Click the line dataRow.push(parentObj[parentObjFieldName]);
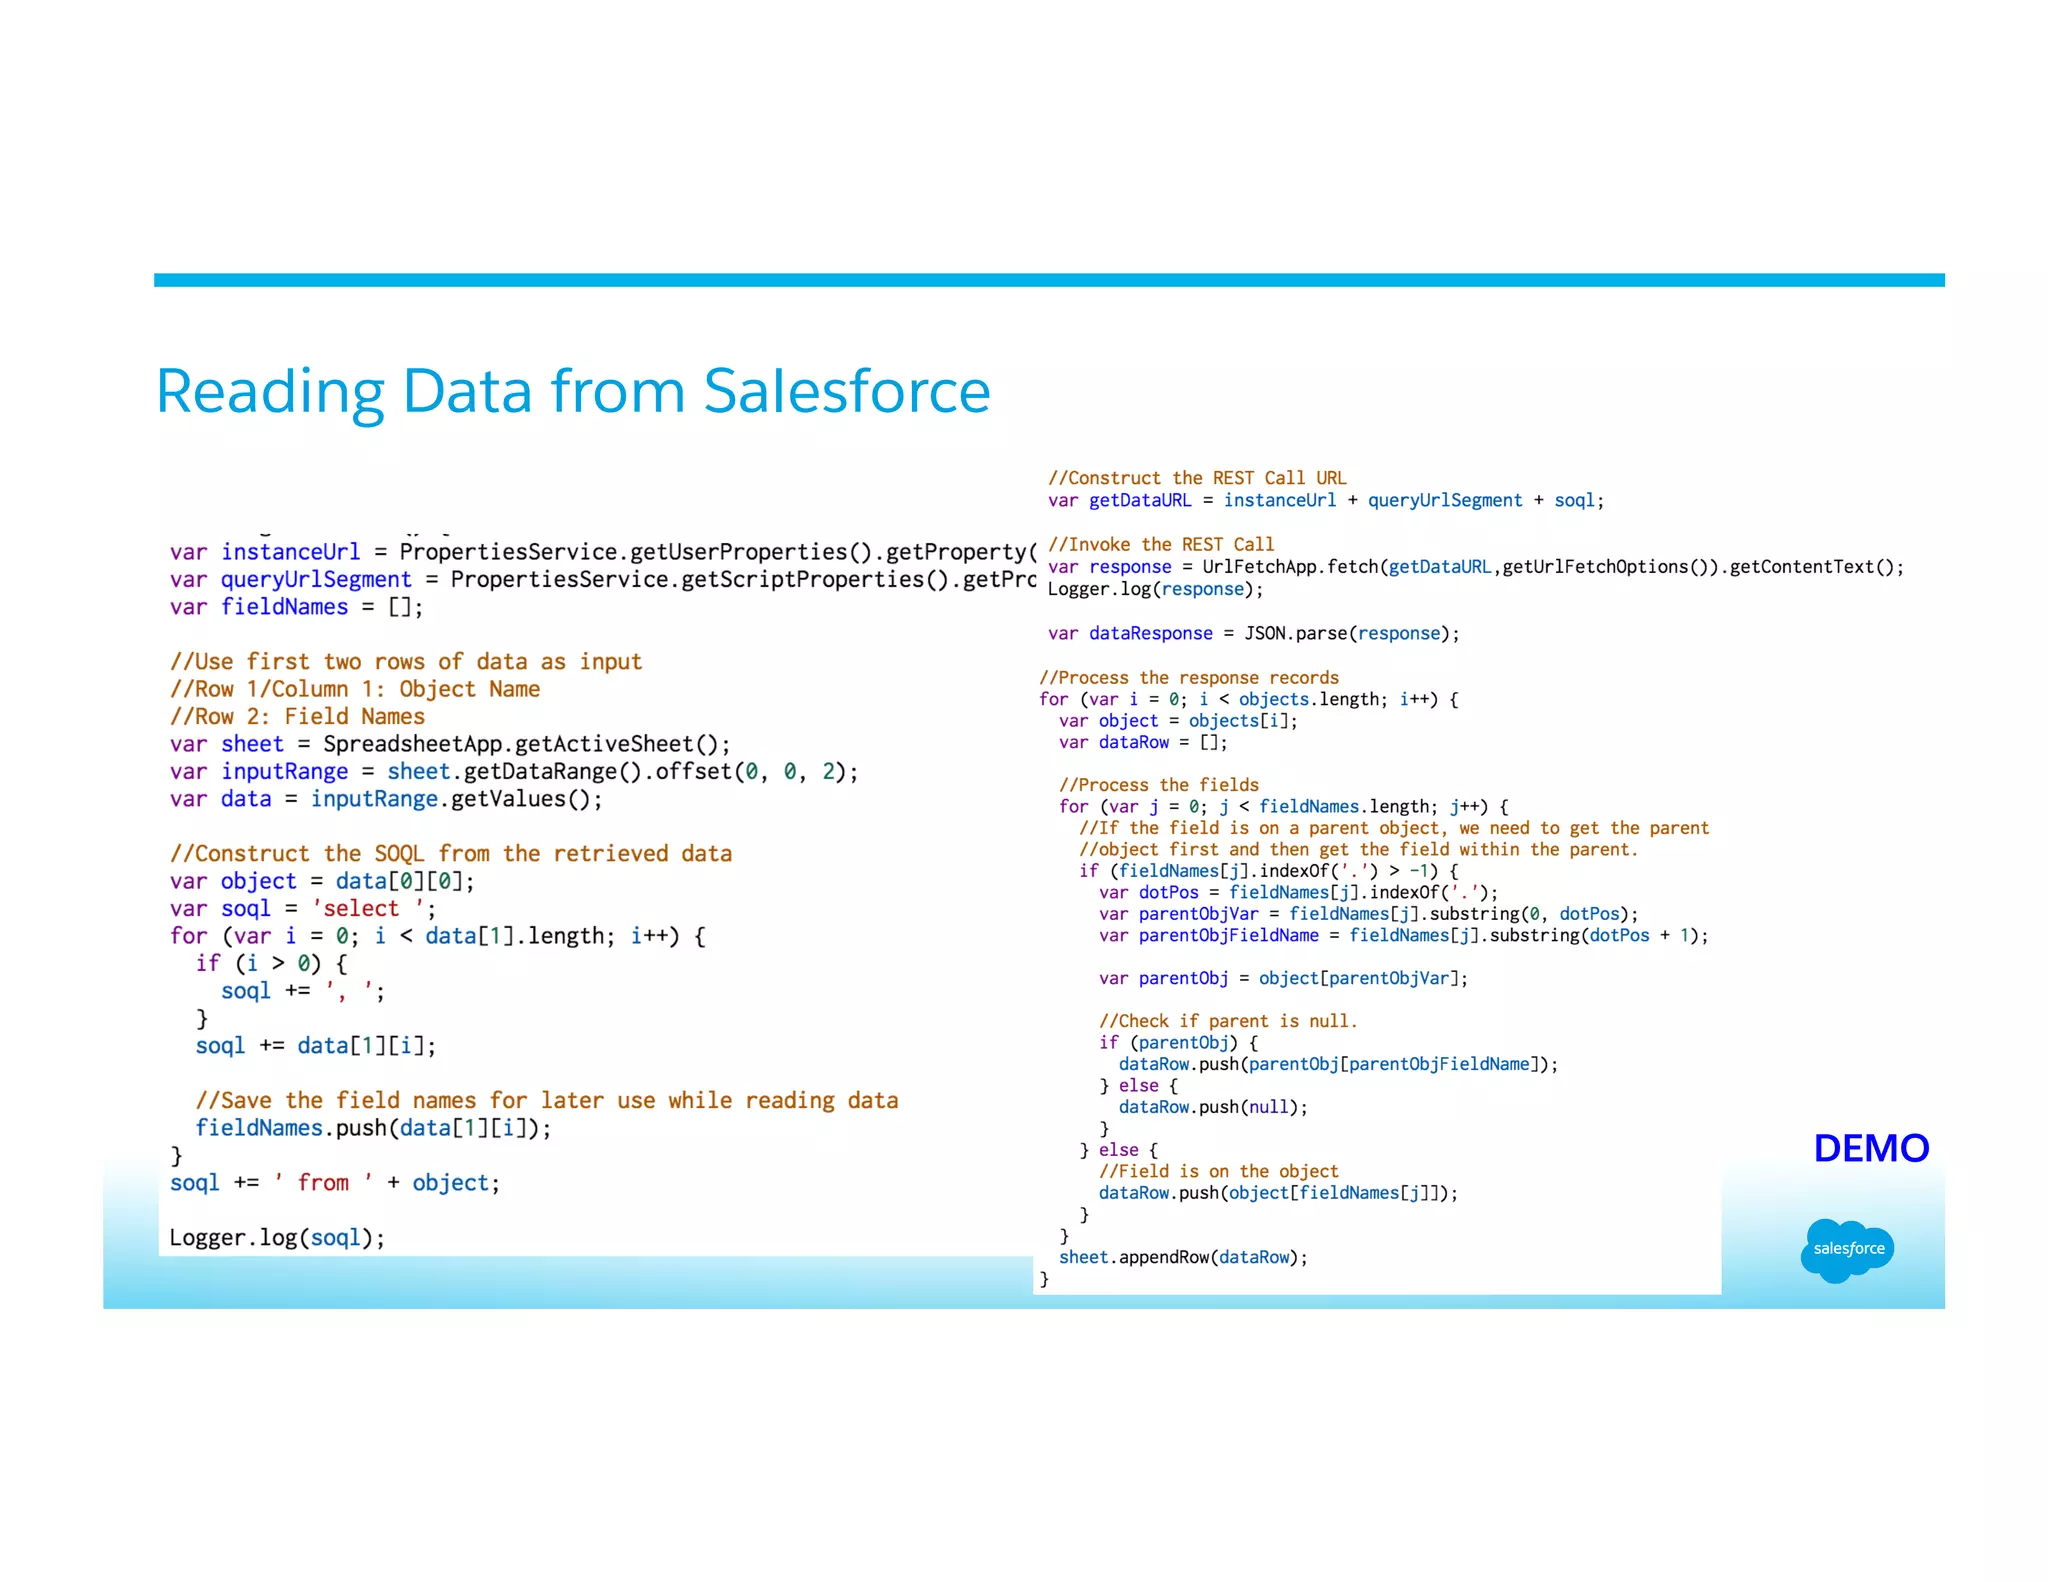The width and height of the screenshot is (2048, 1582). tap(1338, 1064)
